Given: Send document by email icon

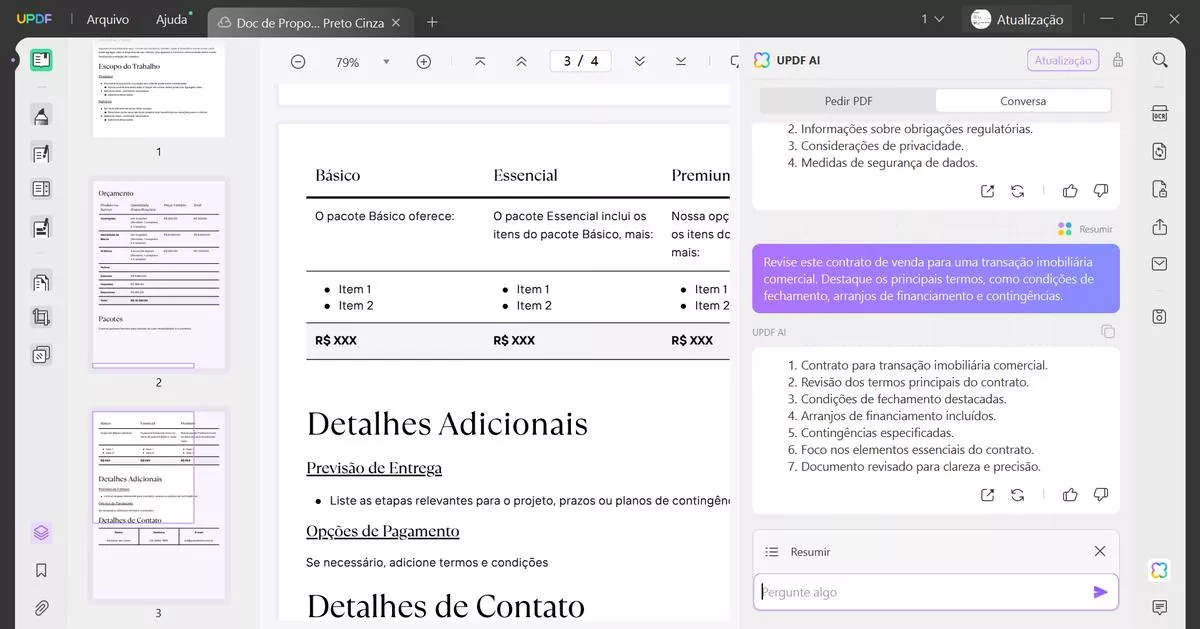Looking at the screenshot, I should point(1160,264).
